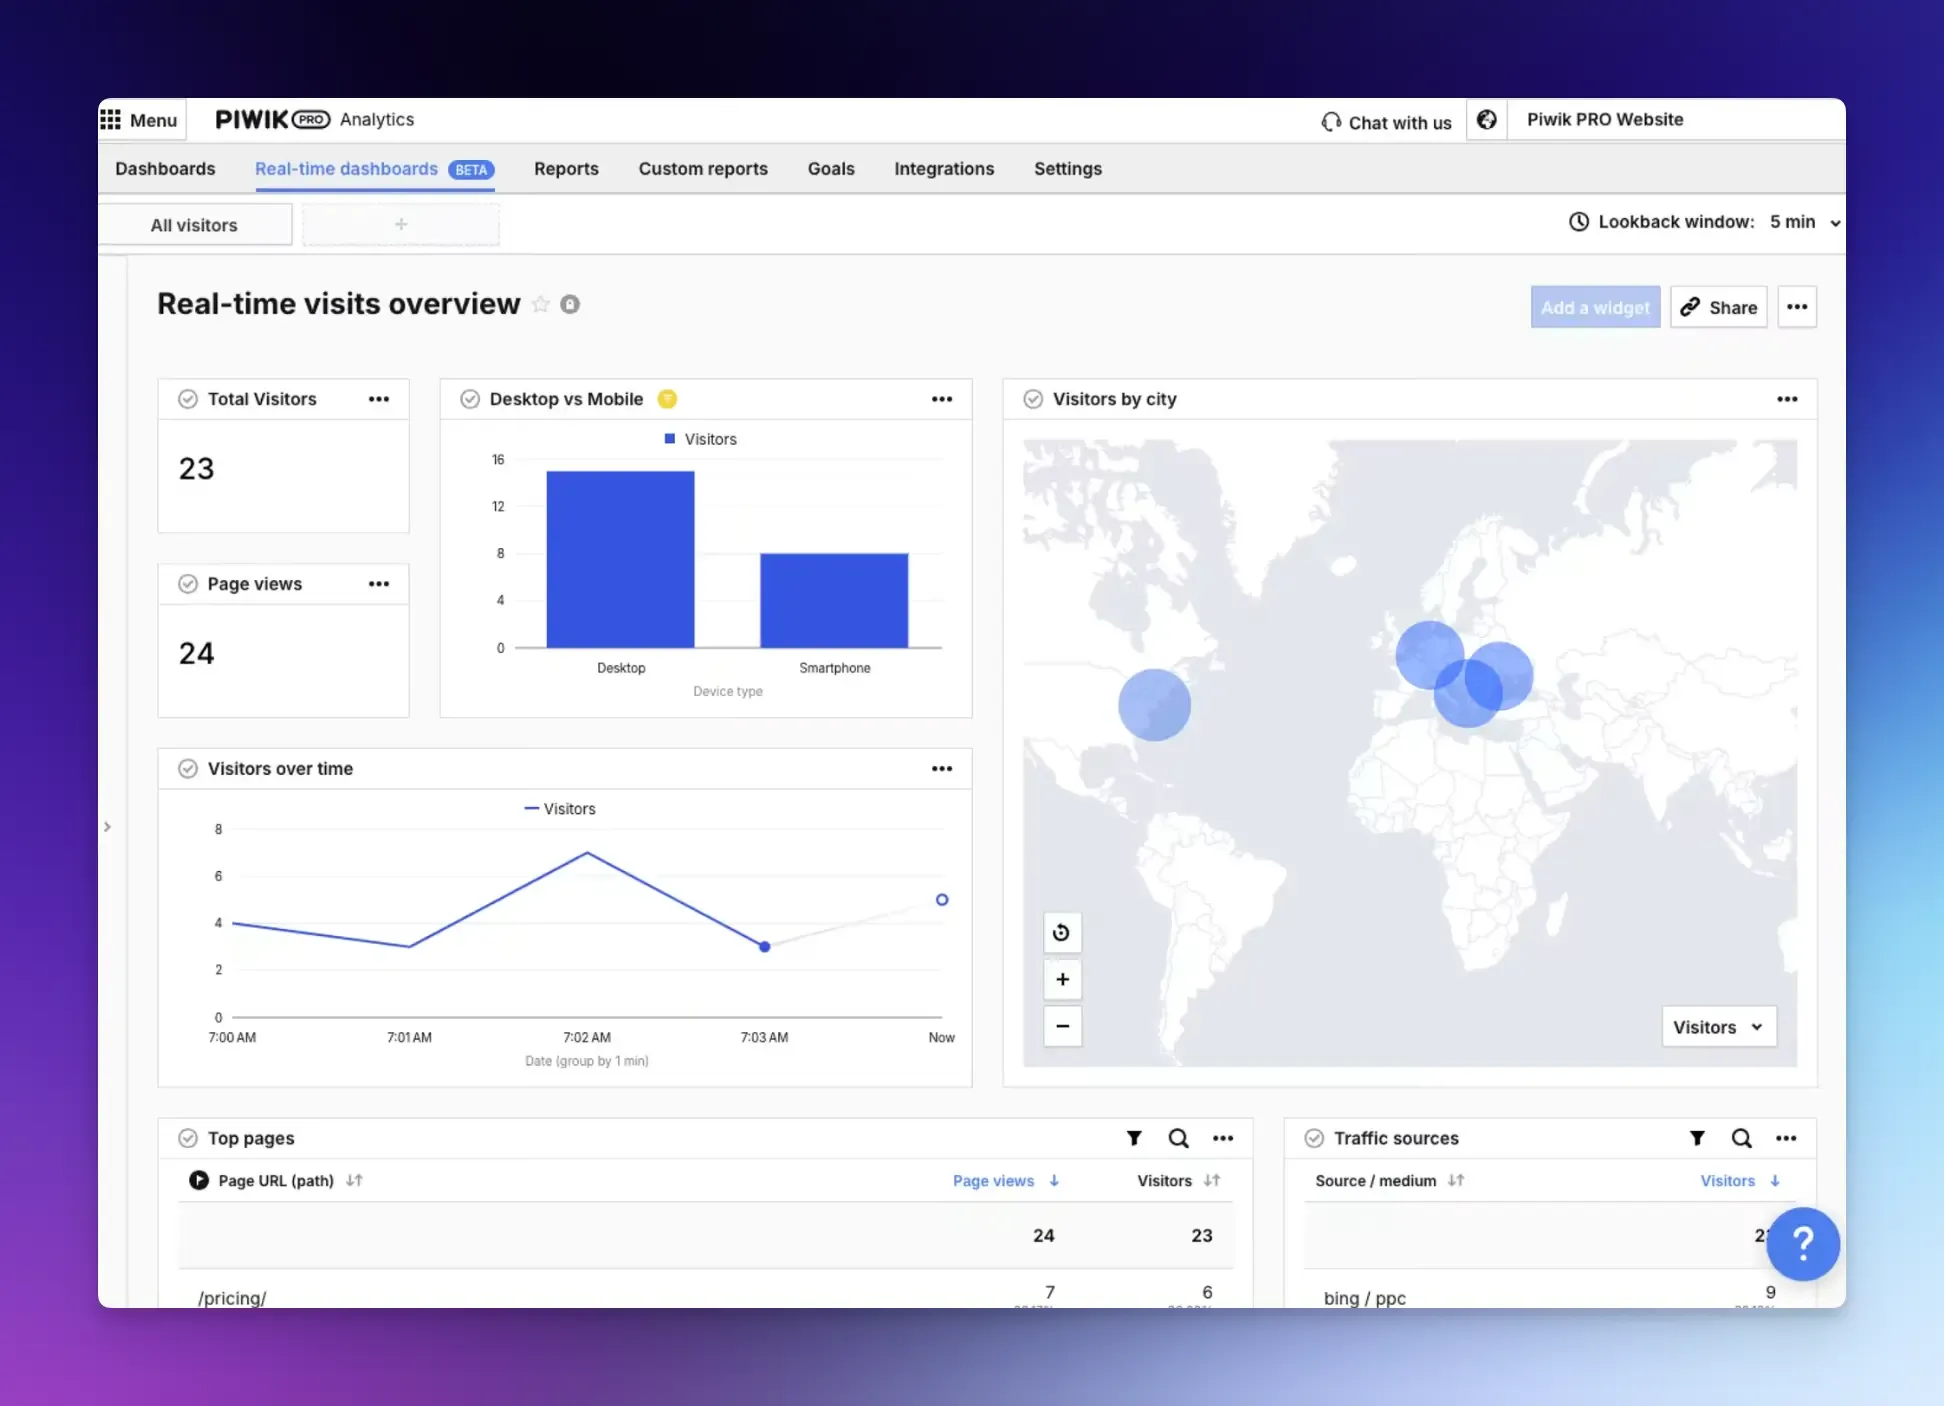The image size is (1944, 1406).
Task: Click the map reset view icon
Action: (x=1062, y=933)
